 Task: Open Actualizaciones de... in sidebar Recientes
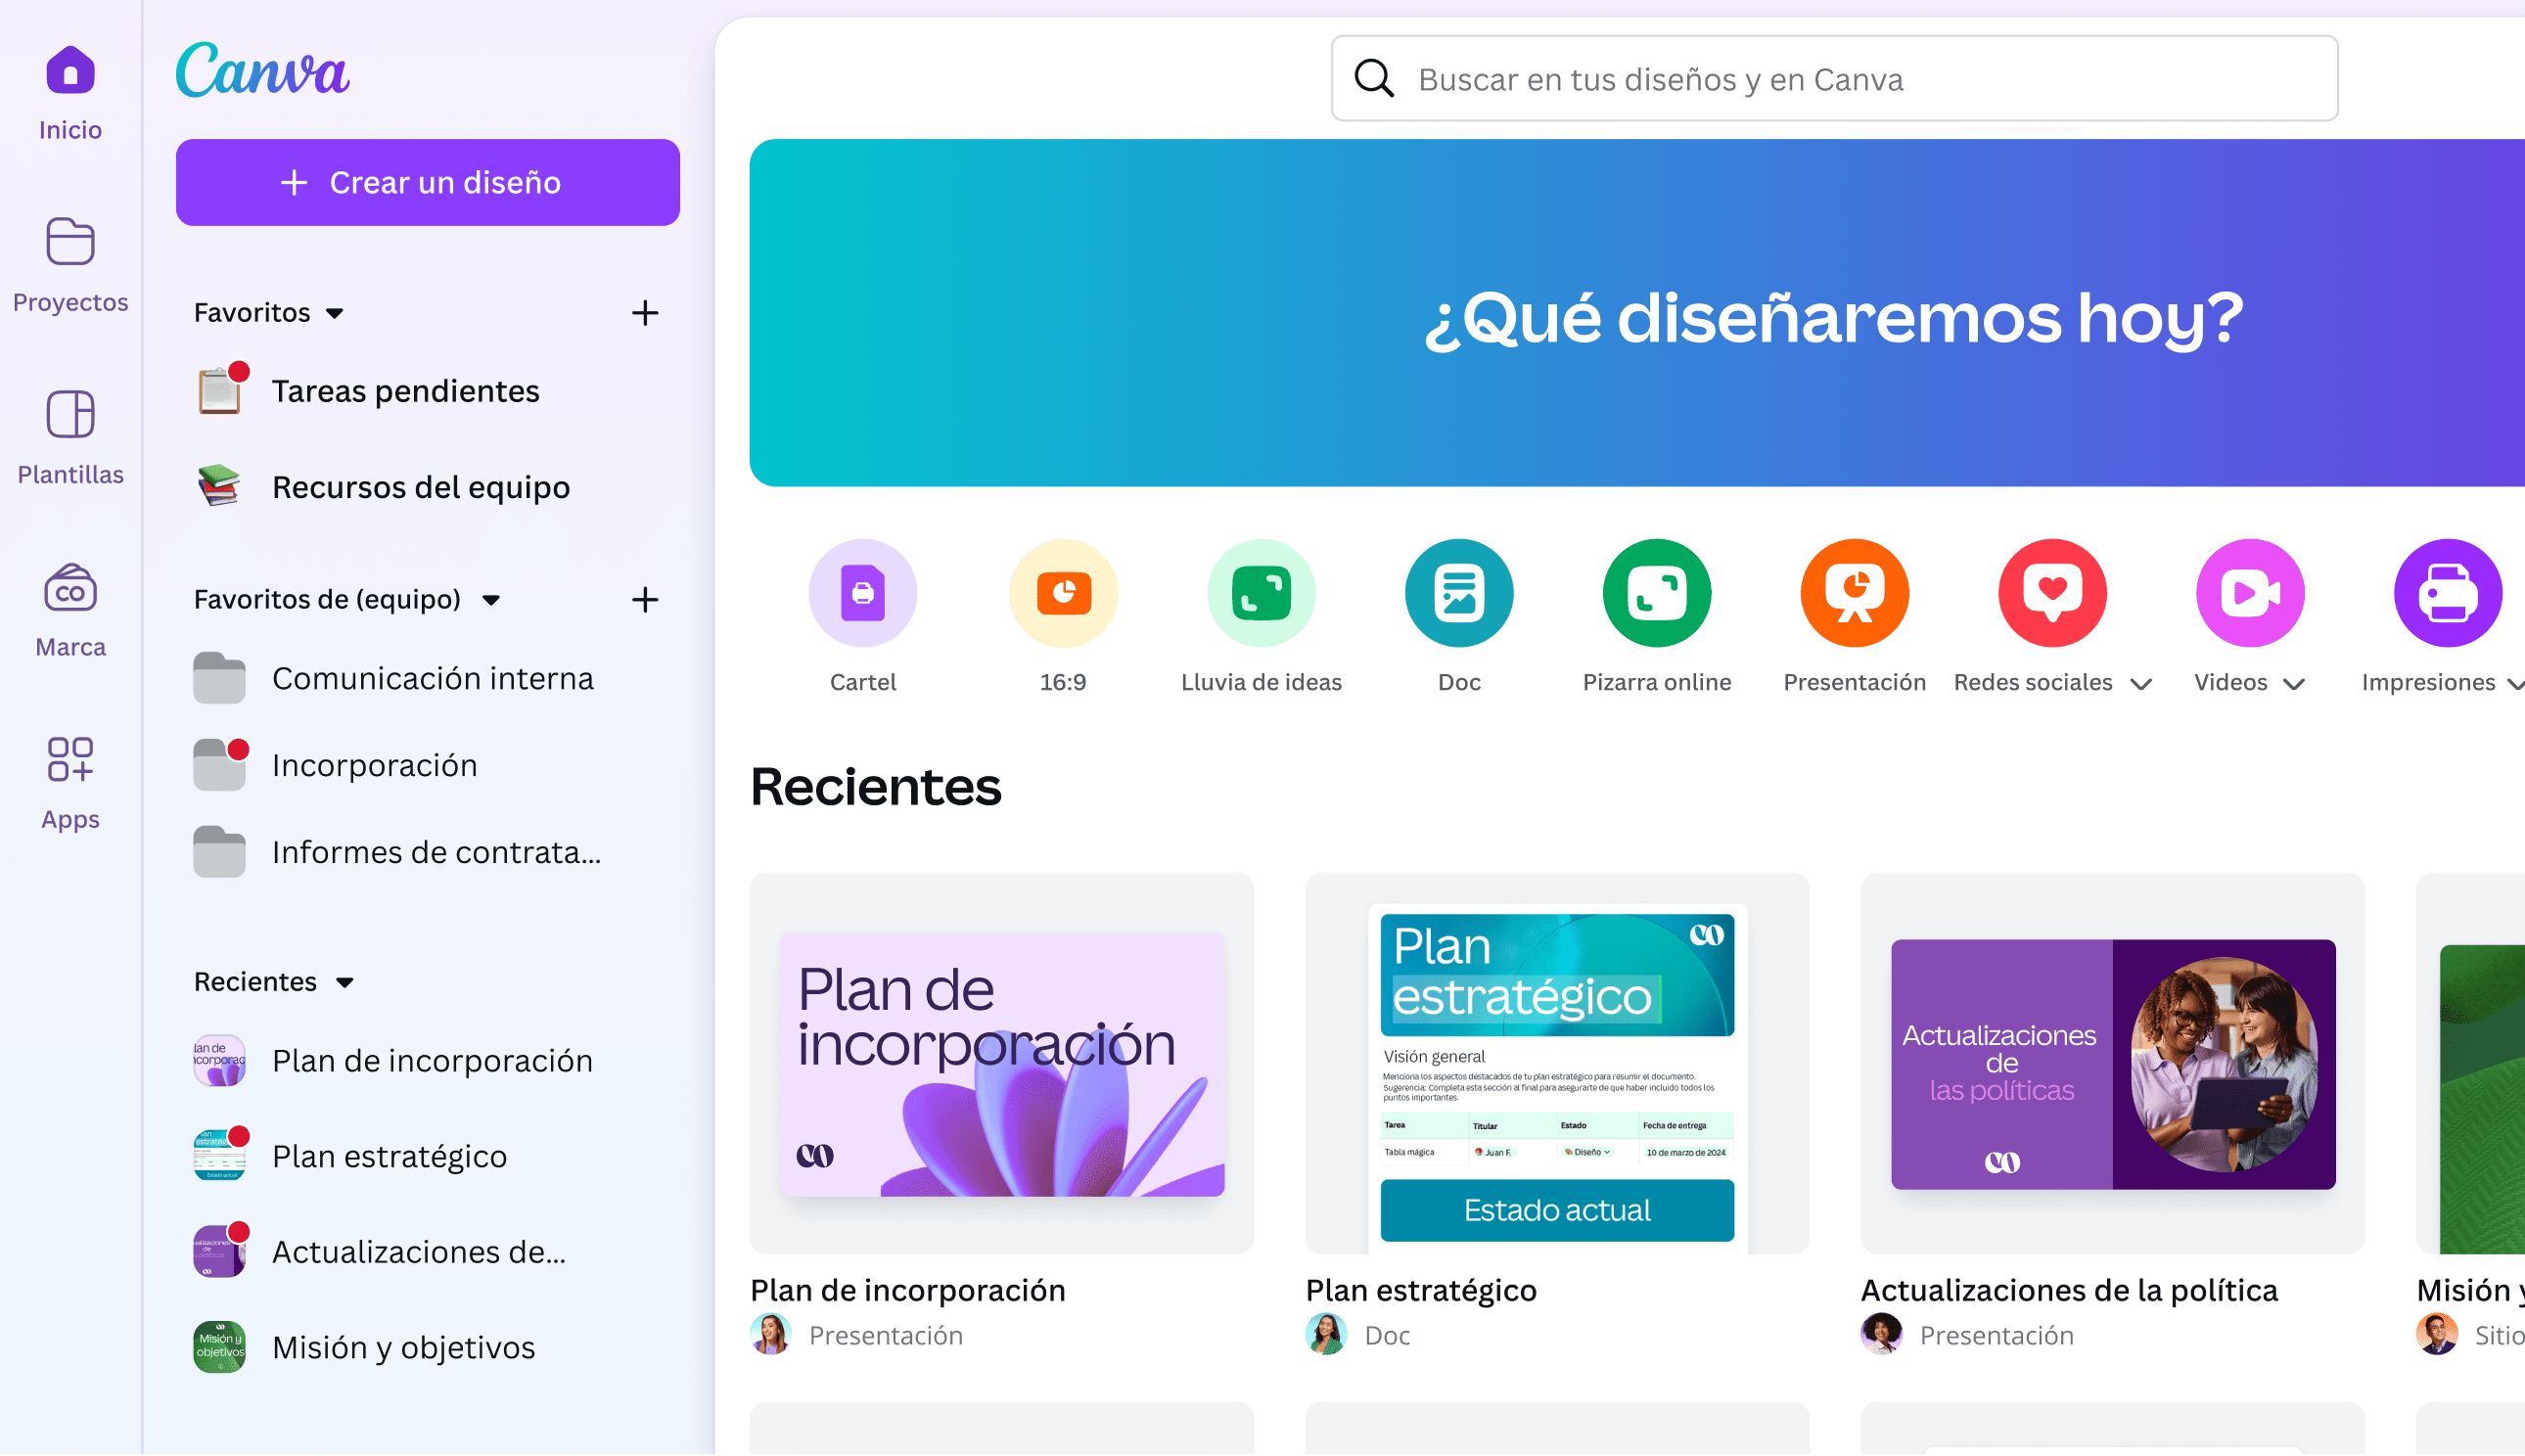point(419,1251)
